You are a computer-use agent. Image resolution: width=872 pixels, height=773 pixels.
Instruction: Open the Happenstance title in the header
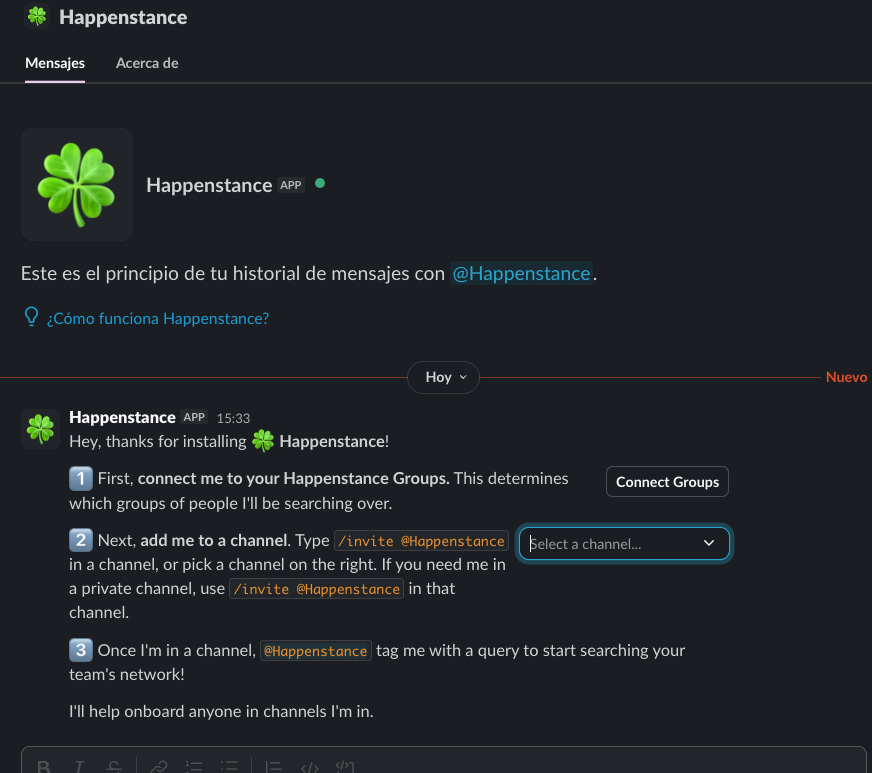123,17
